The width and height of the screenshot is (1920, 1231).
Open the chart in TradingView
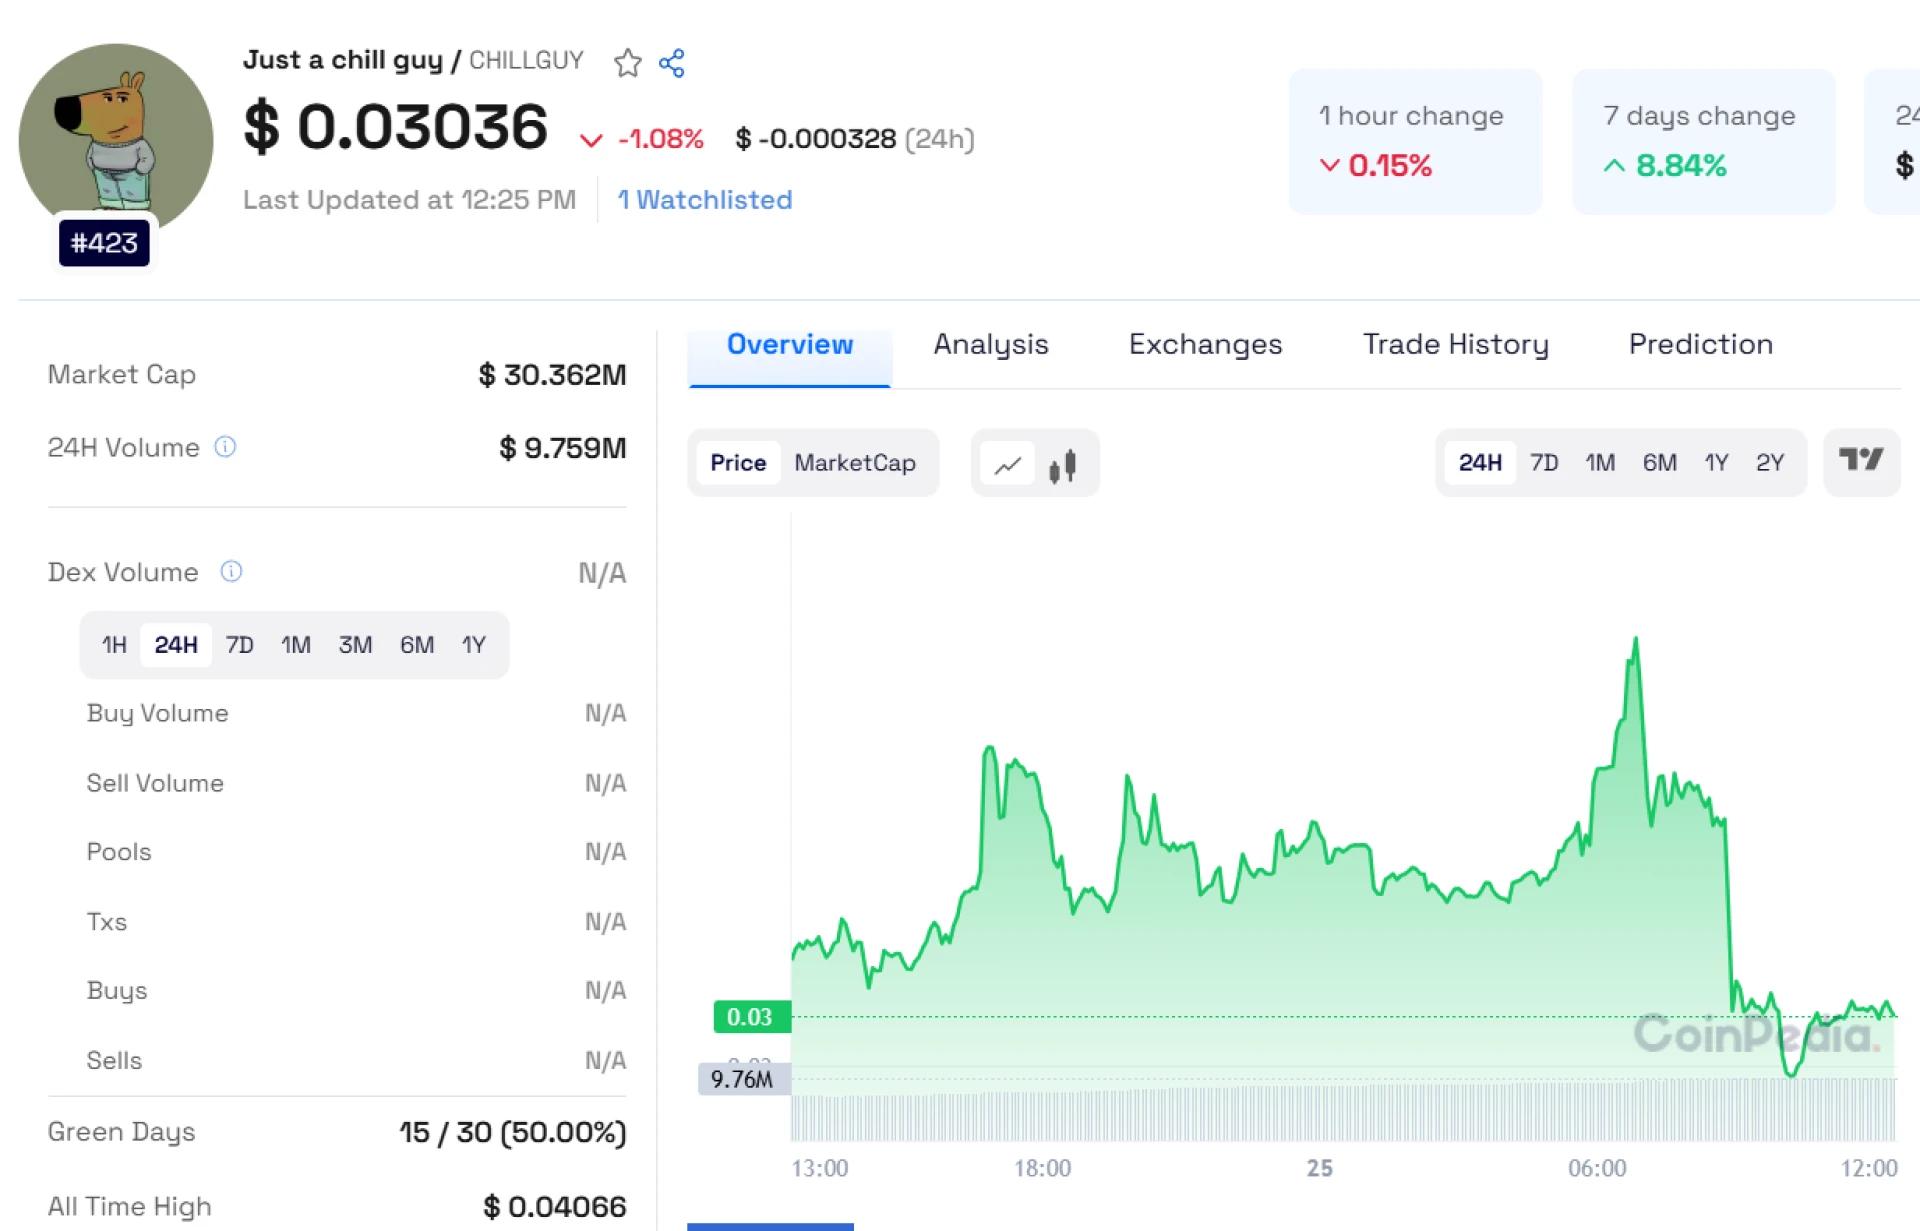click(x=1861, y=463)
